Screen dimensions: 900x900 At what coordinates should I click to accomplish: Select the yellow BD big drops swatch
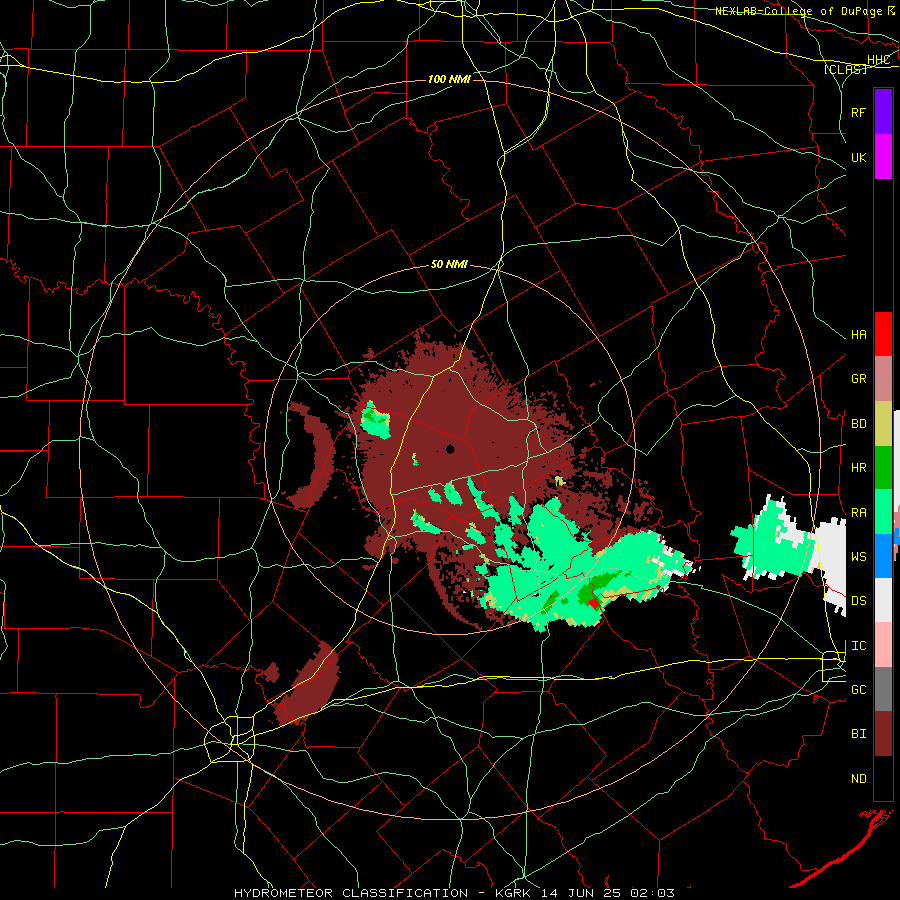pos(883,424)
